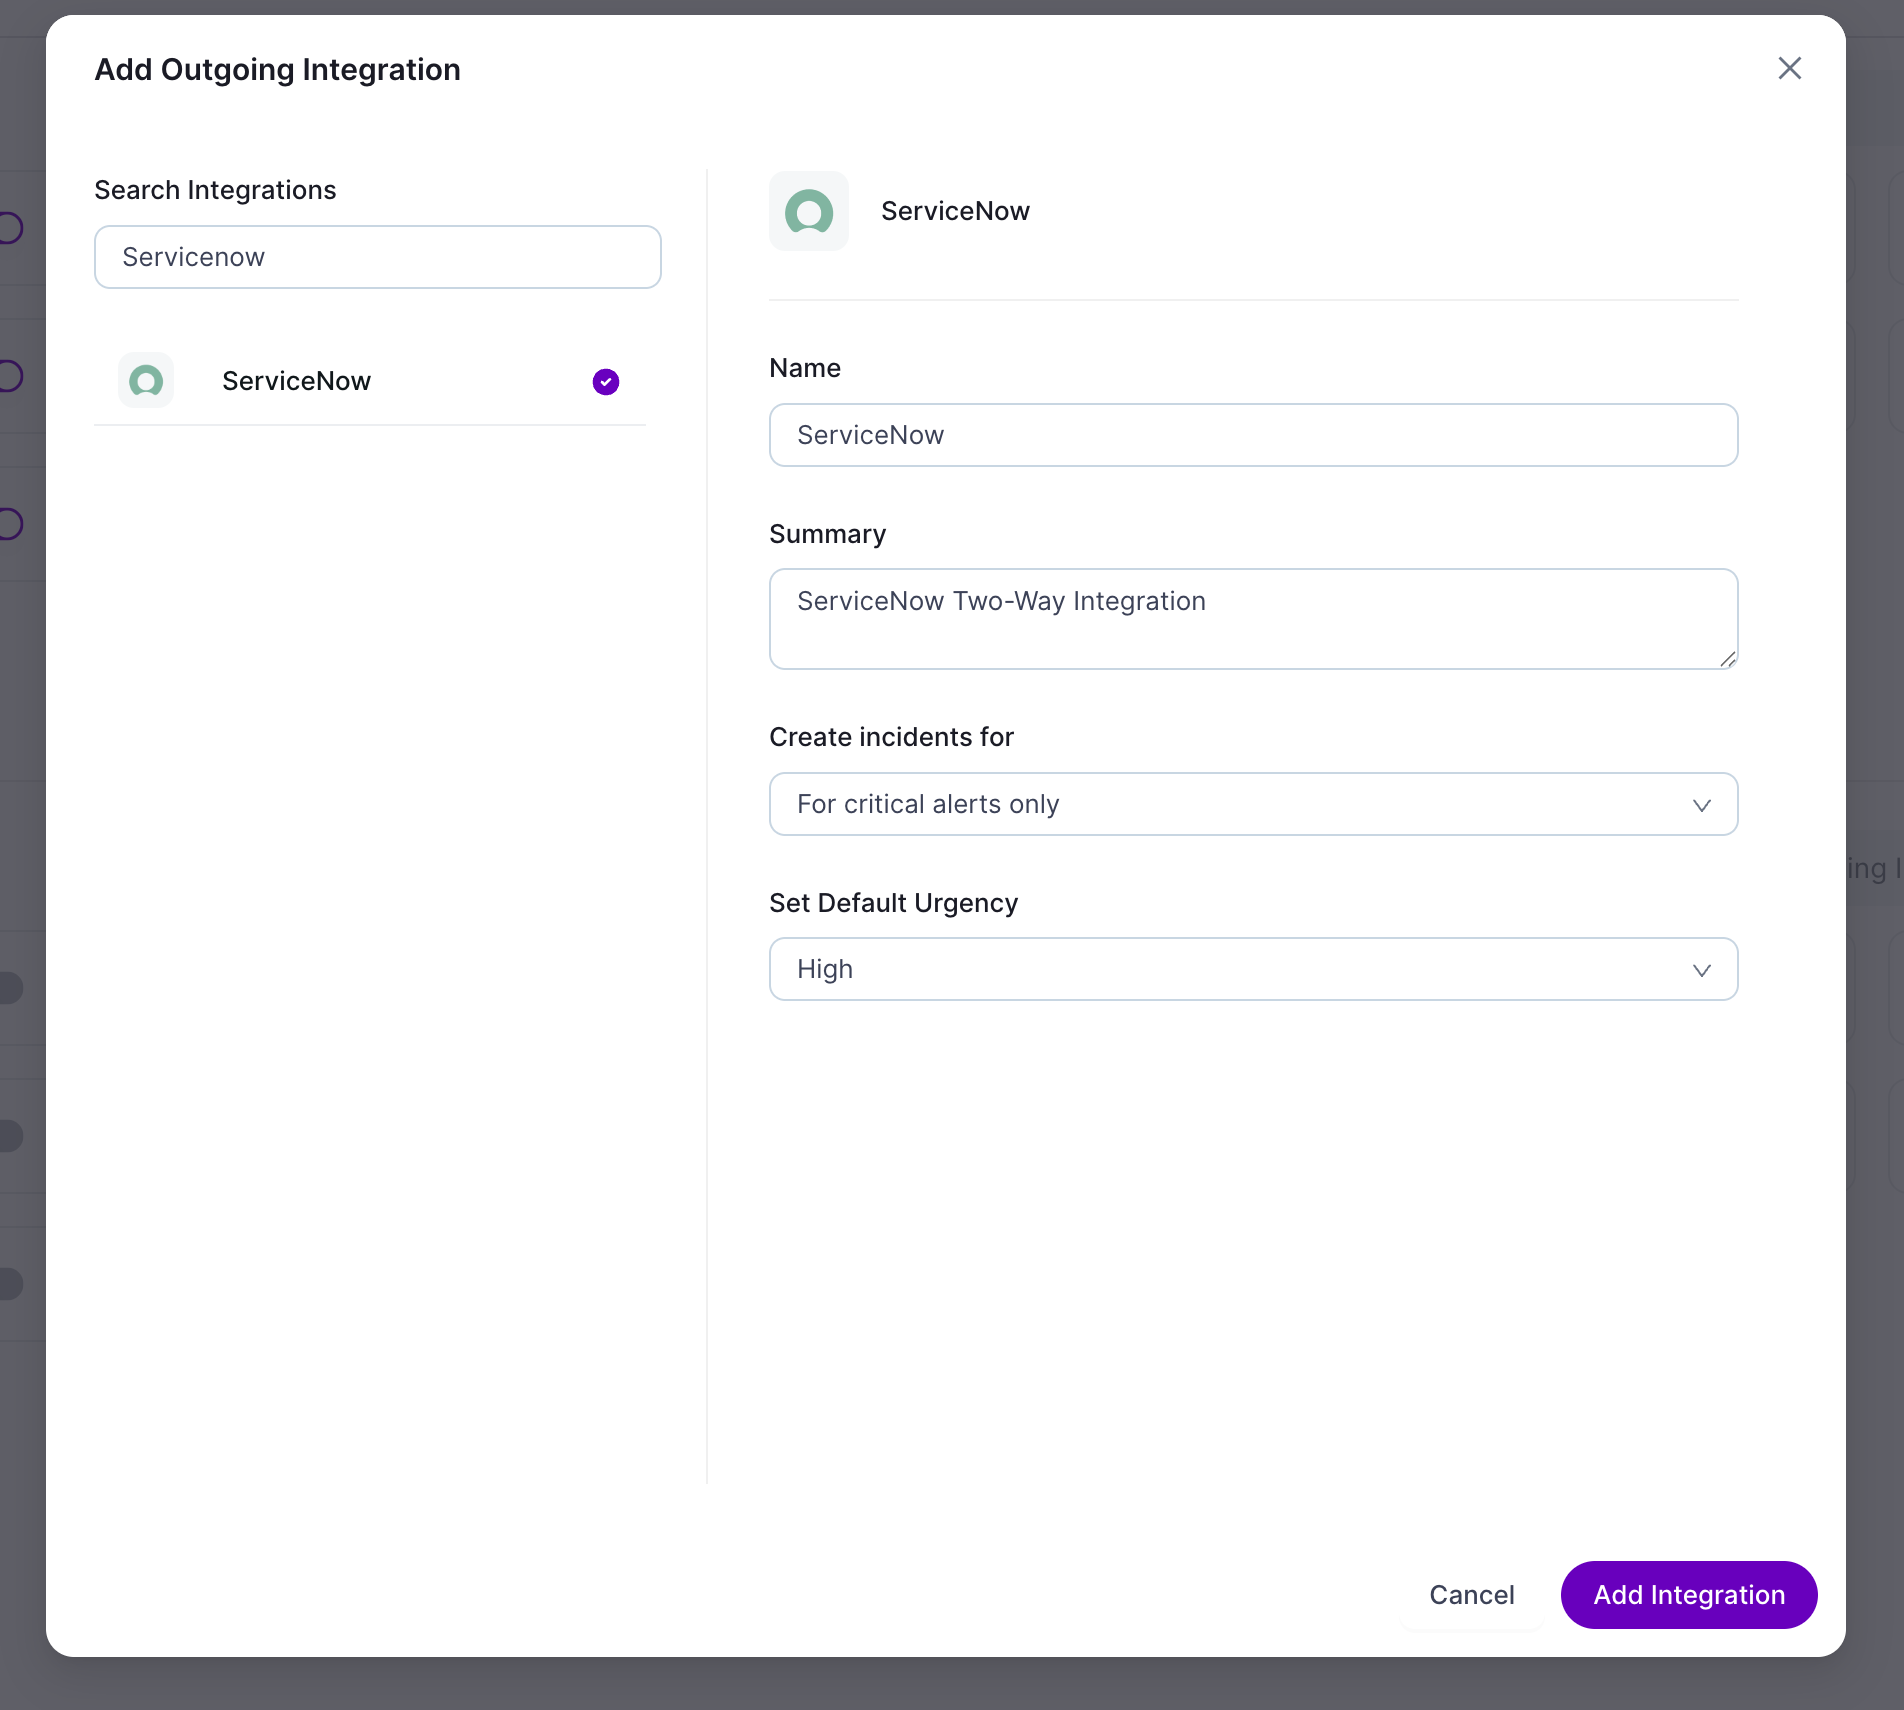Click the Name field label
The image size is (1904, 1710).
pos(805,368)
